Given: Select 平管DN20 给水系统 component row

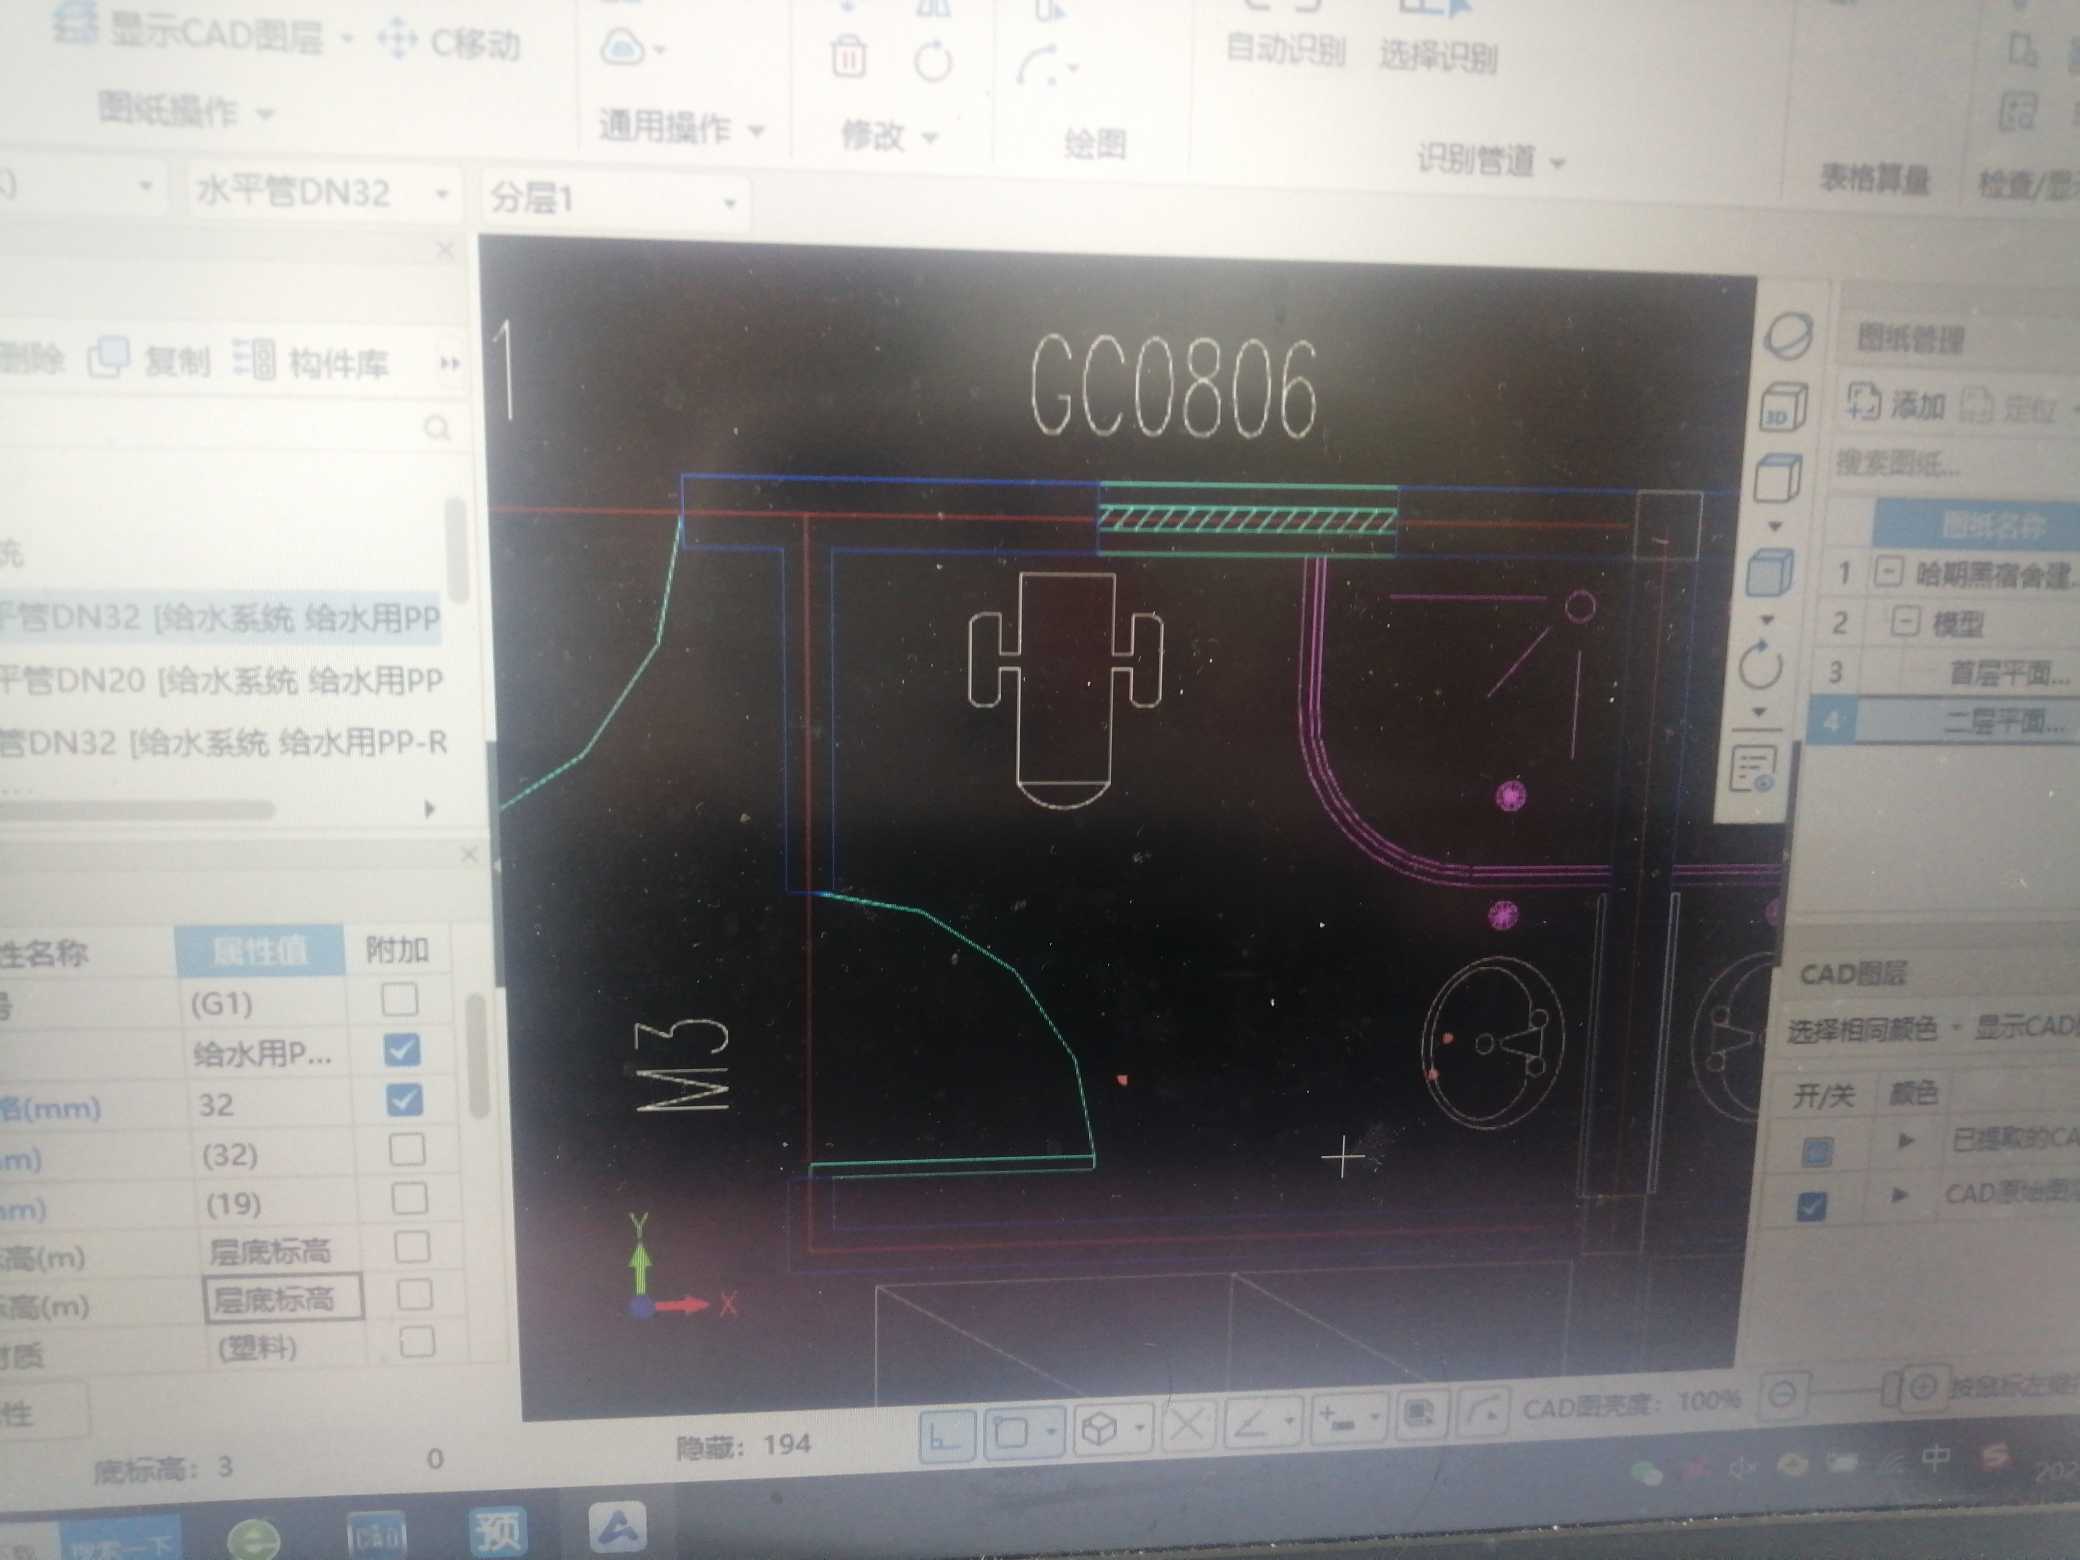Looking at the screenshot, I should [222, 681].
